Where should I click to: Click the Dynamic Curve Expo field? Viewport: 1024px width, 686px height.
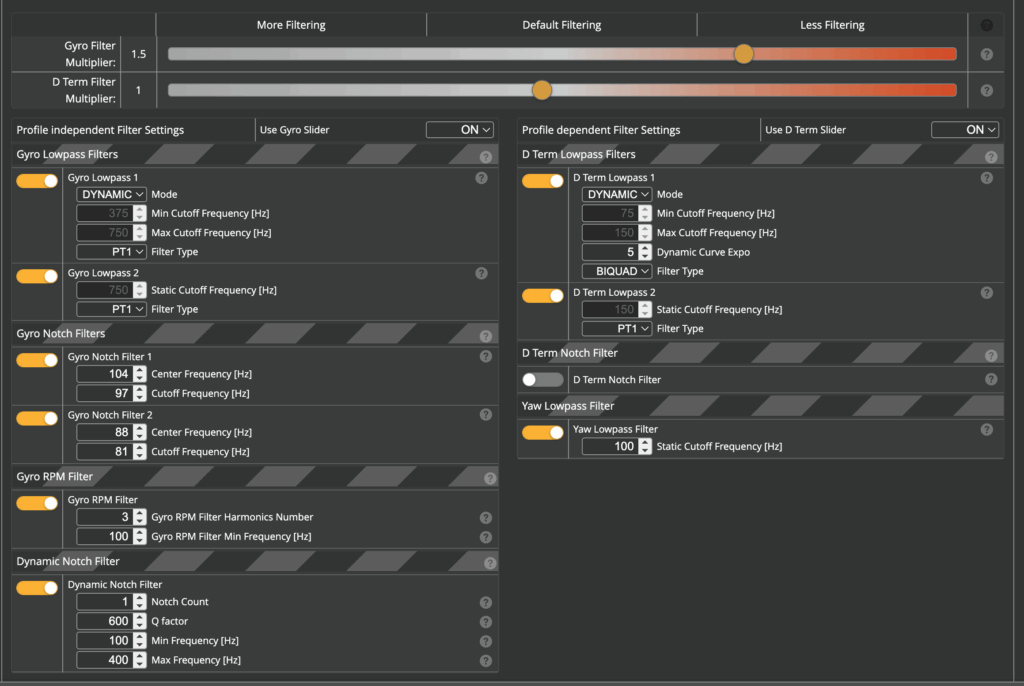(616, 252)
